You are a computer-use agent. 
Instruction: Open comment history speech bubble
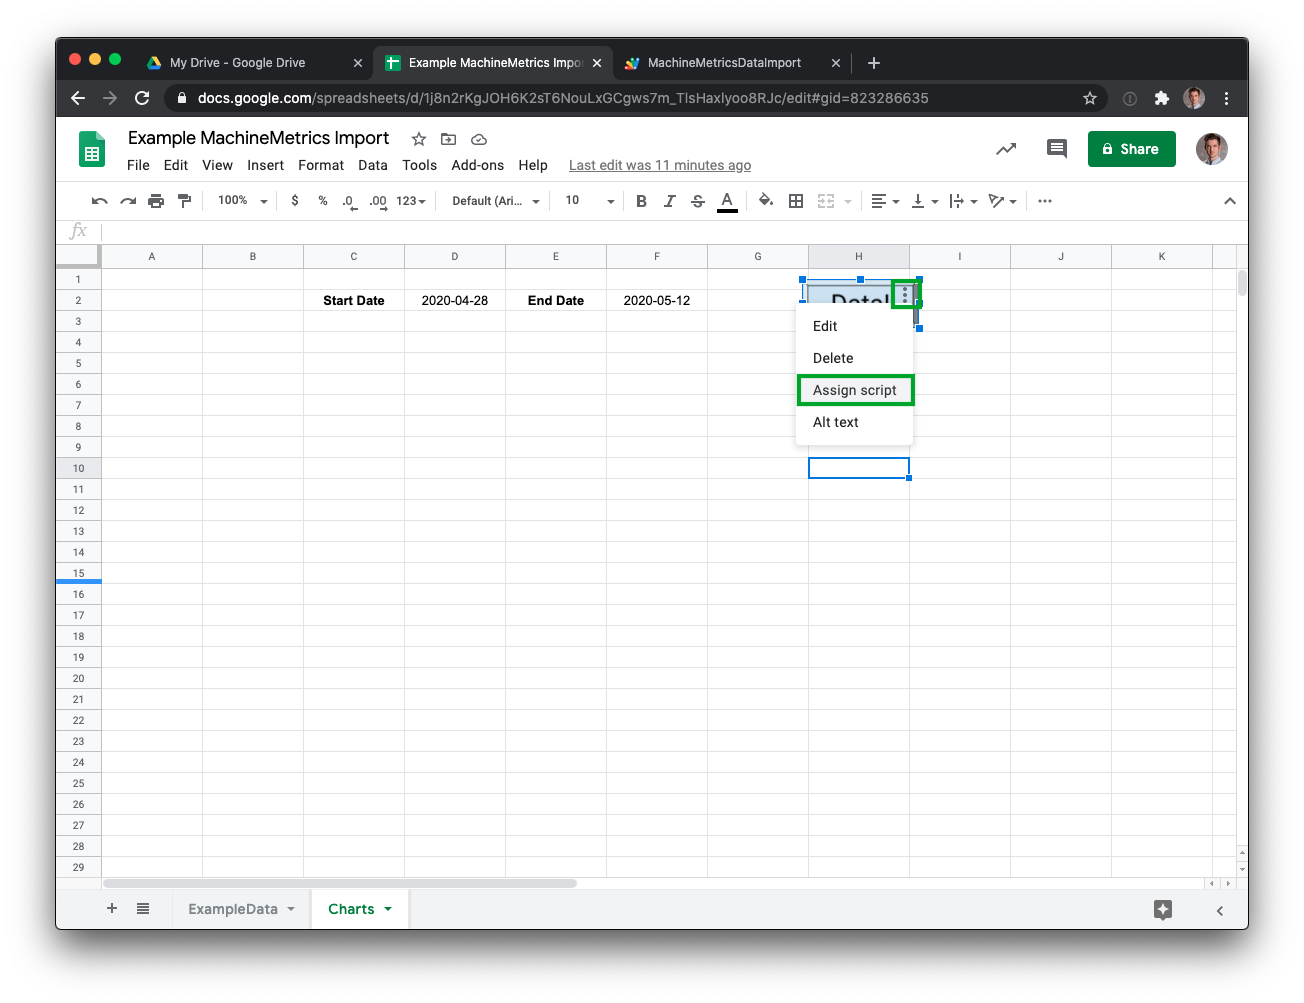pos(1056,149)
